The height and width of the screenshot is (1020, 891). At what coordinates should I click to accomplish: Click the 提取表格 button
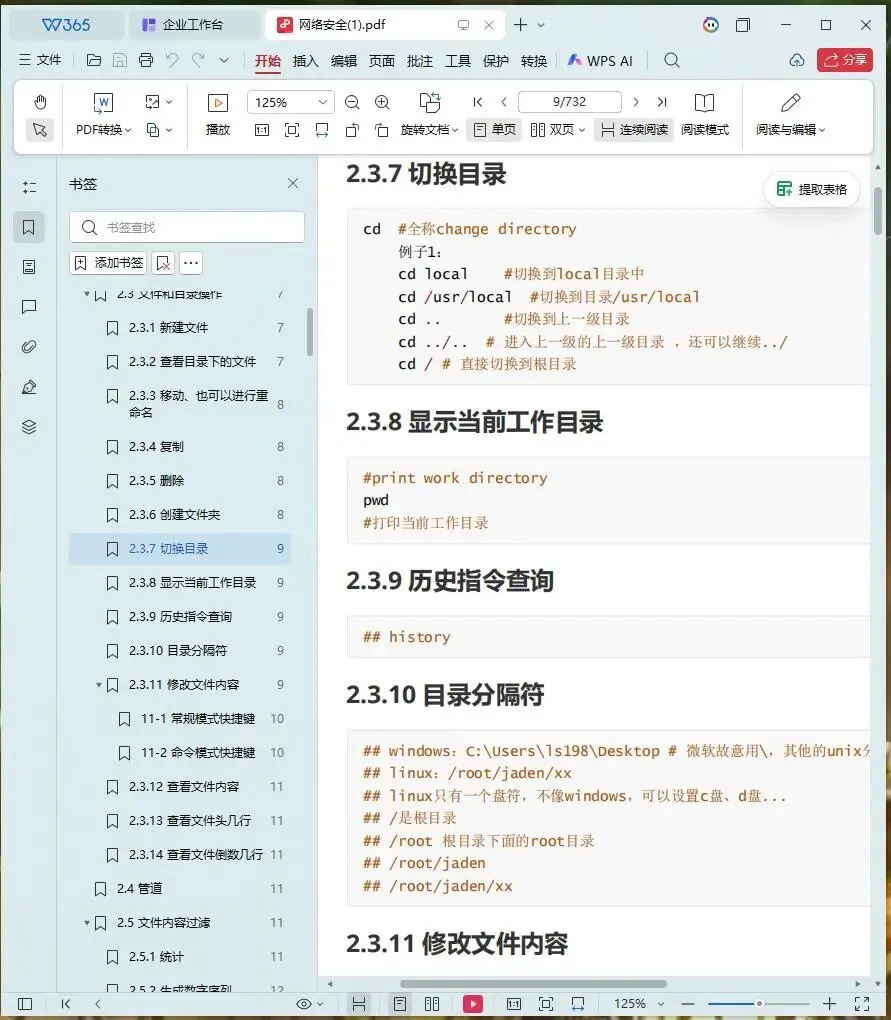[x=812, y=189]
